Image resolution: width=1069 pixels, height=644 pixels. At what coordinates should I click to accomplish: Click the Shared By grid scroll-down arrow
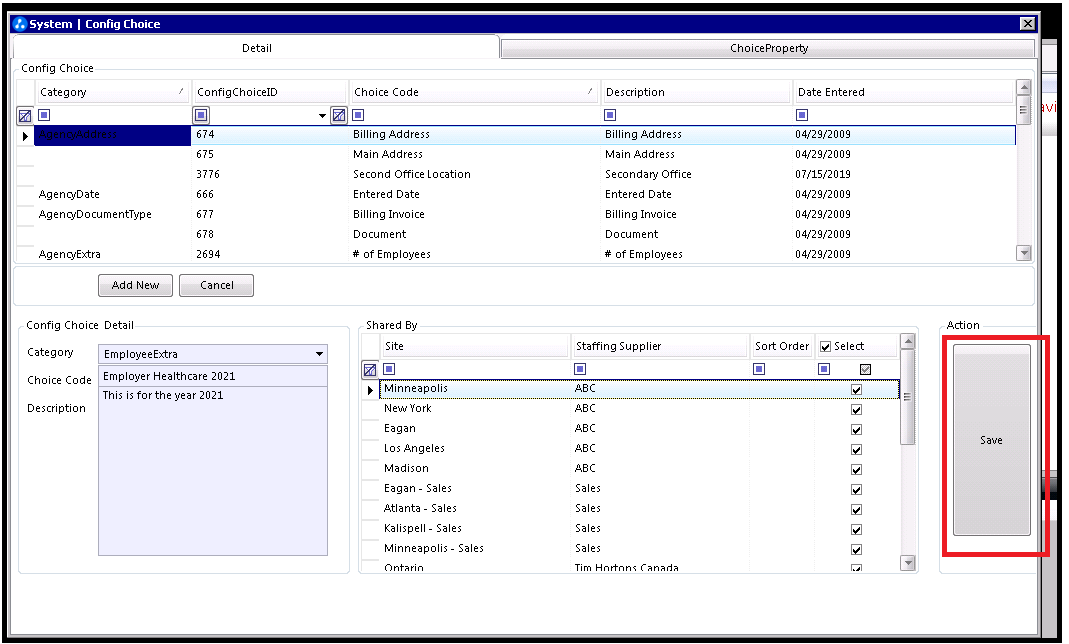(x=907, y=563)
